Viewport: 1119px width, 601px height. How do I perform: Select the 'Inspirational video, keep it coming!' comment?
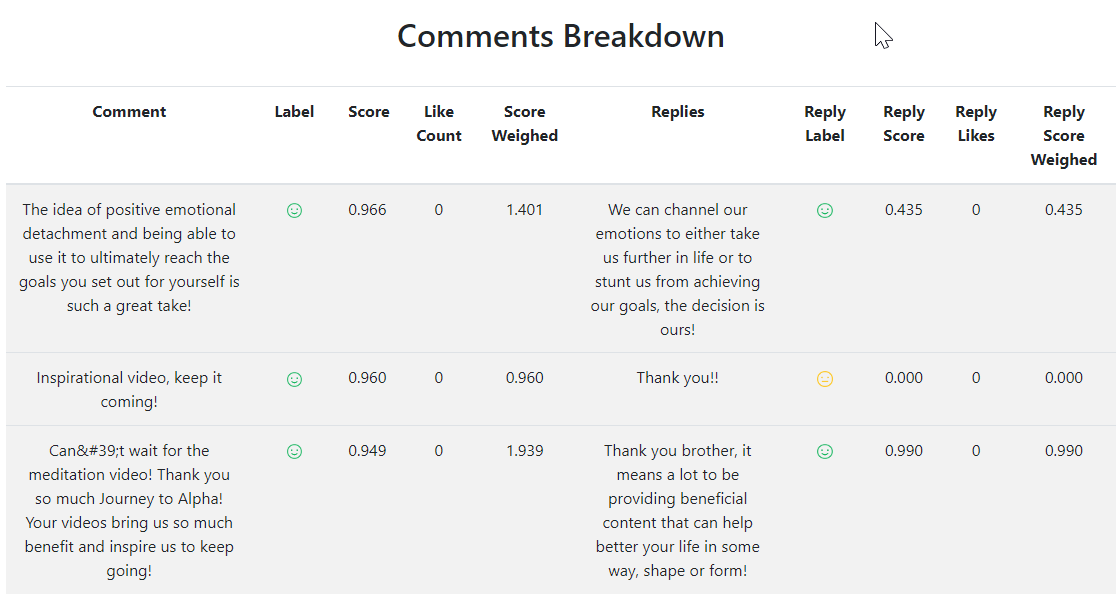coord(129,390)
